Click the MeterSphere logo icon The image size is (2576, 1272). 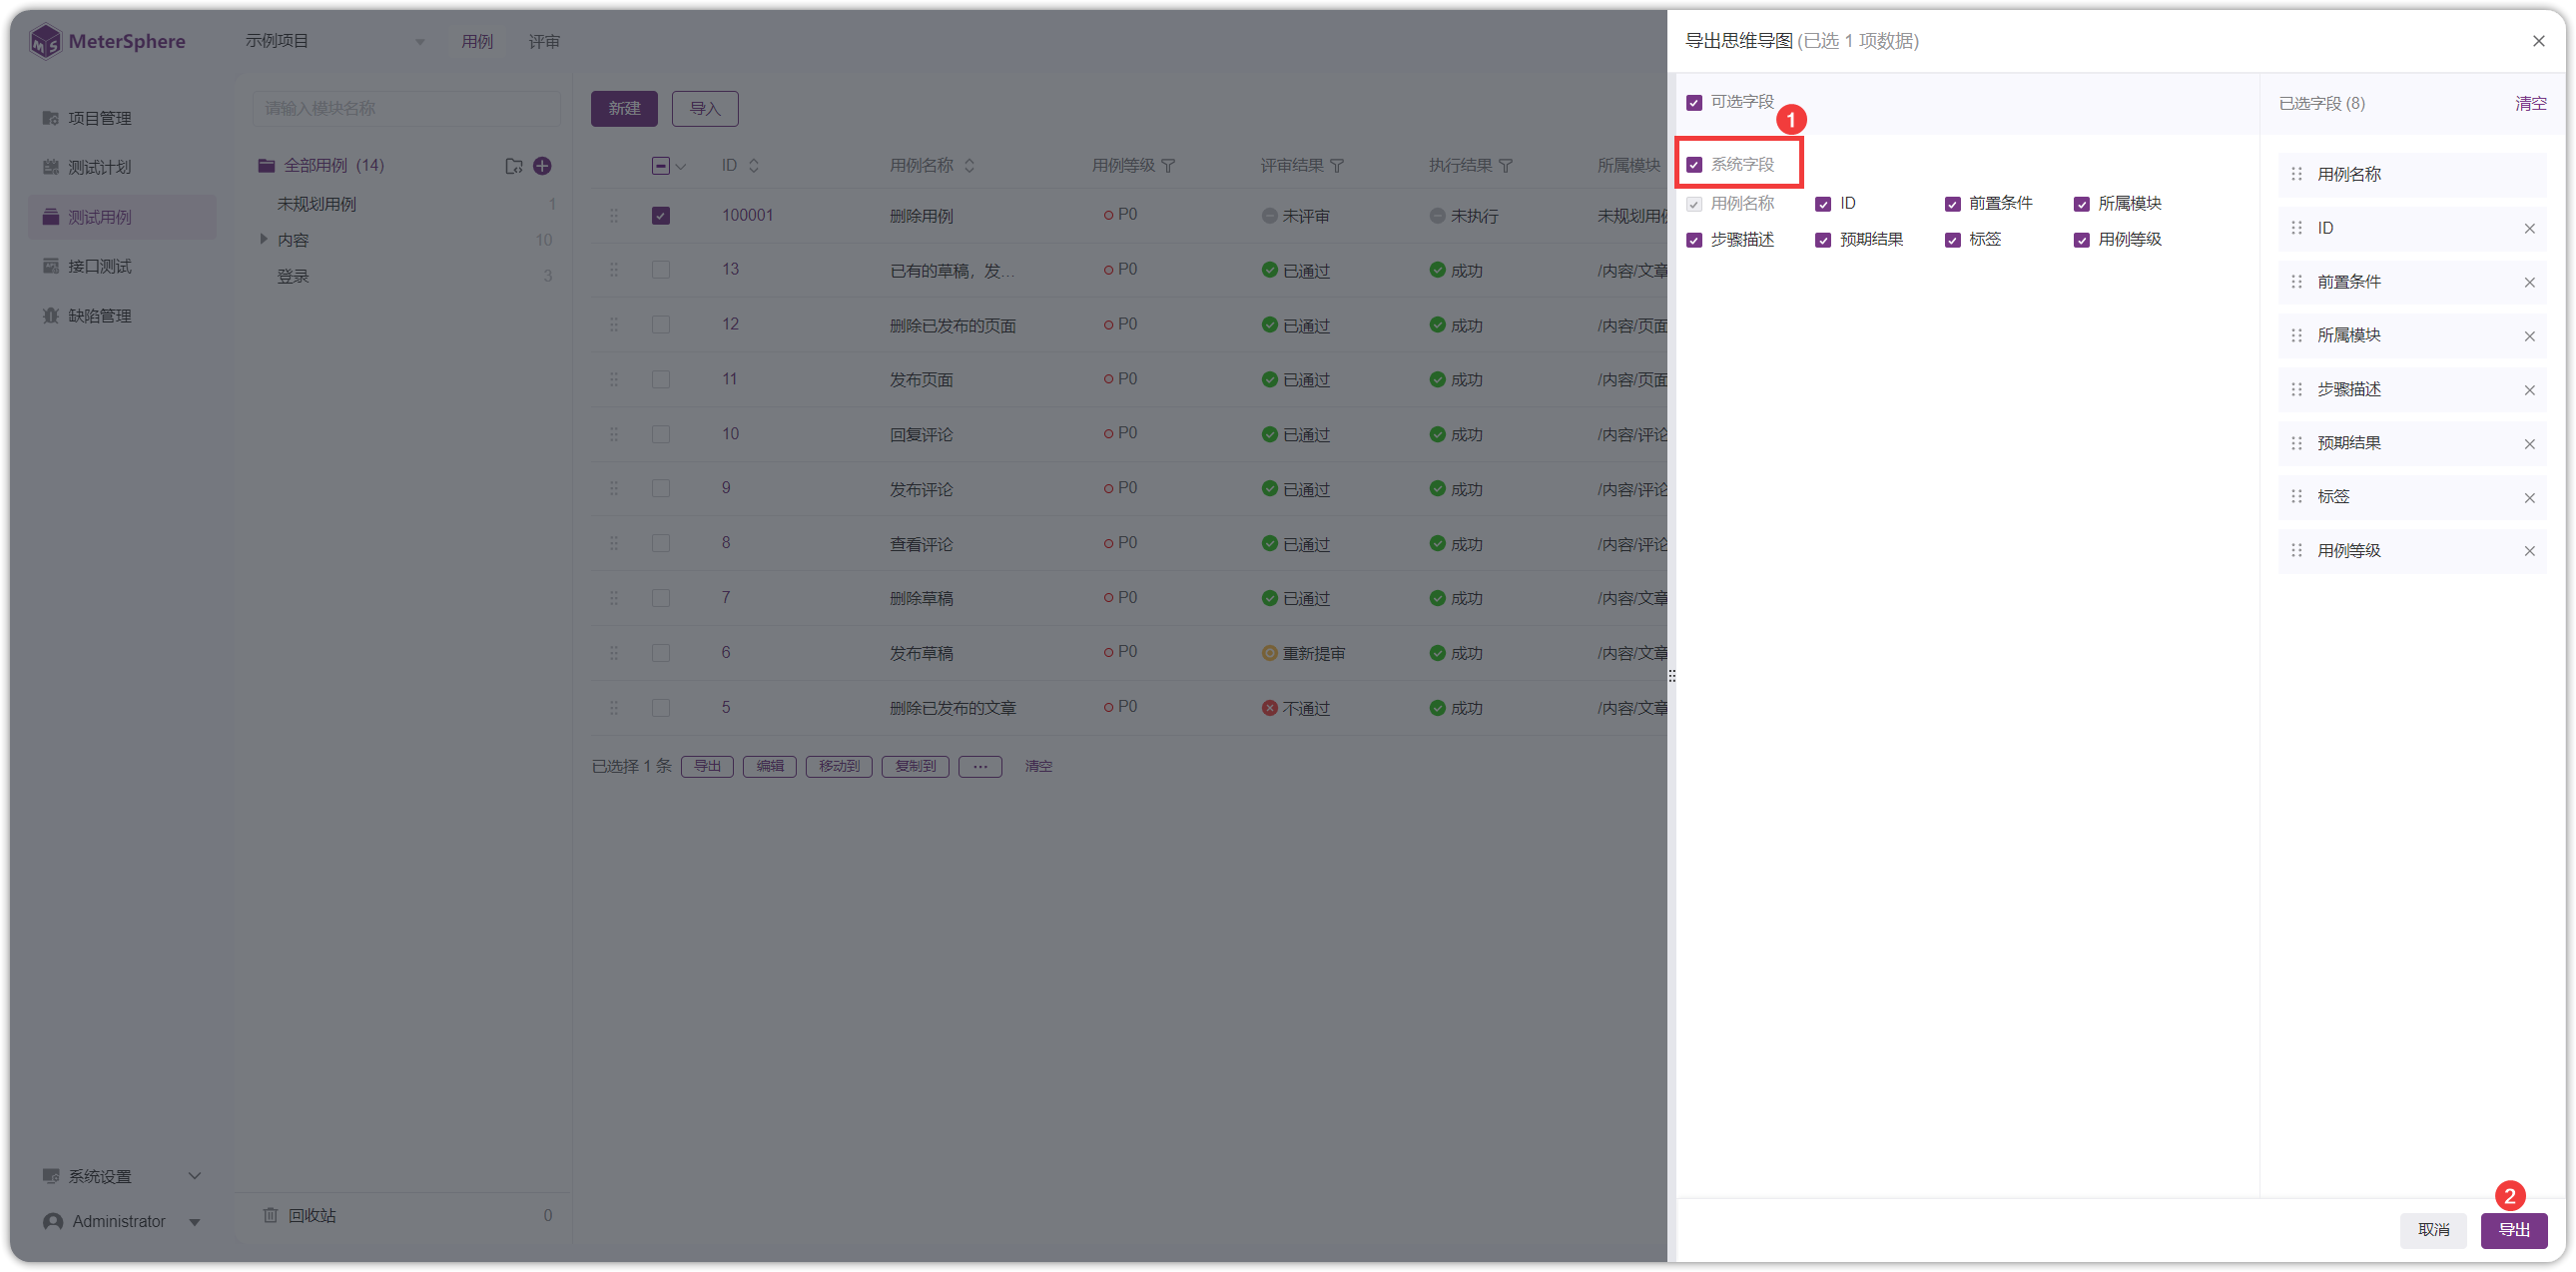coord(46,41)
